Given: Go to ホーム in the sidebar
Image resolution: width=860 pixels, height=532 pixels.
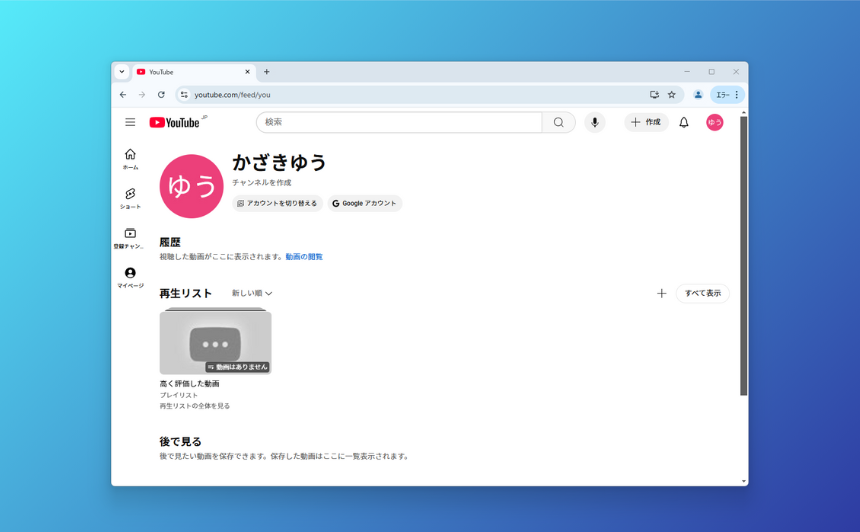Looking at the screenshot, I should [x=130, y=159].
